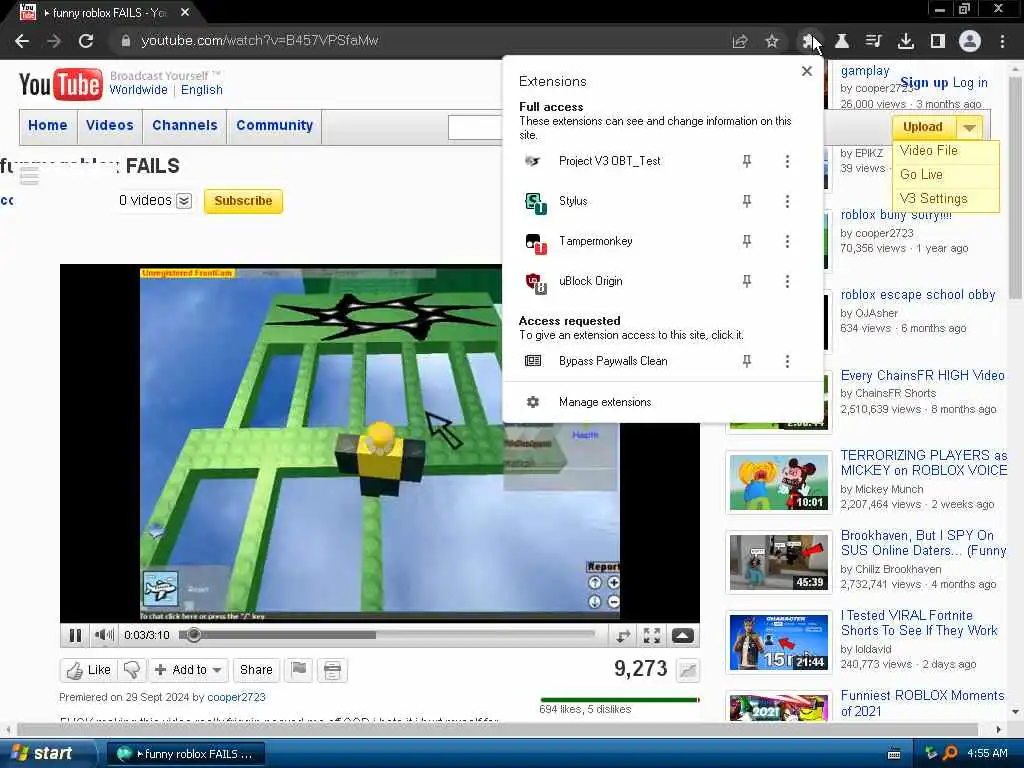Click the yellow Subscribe button
This screenshot has height=768, width=1024.
pyautogui.click(x=243, y=201)
